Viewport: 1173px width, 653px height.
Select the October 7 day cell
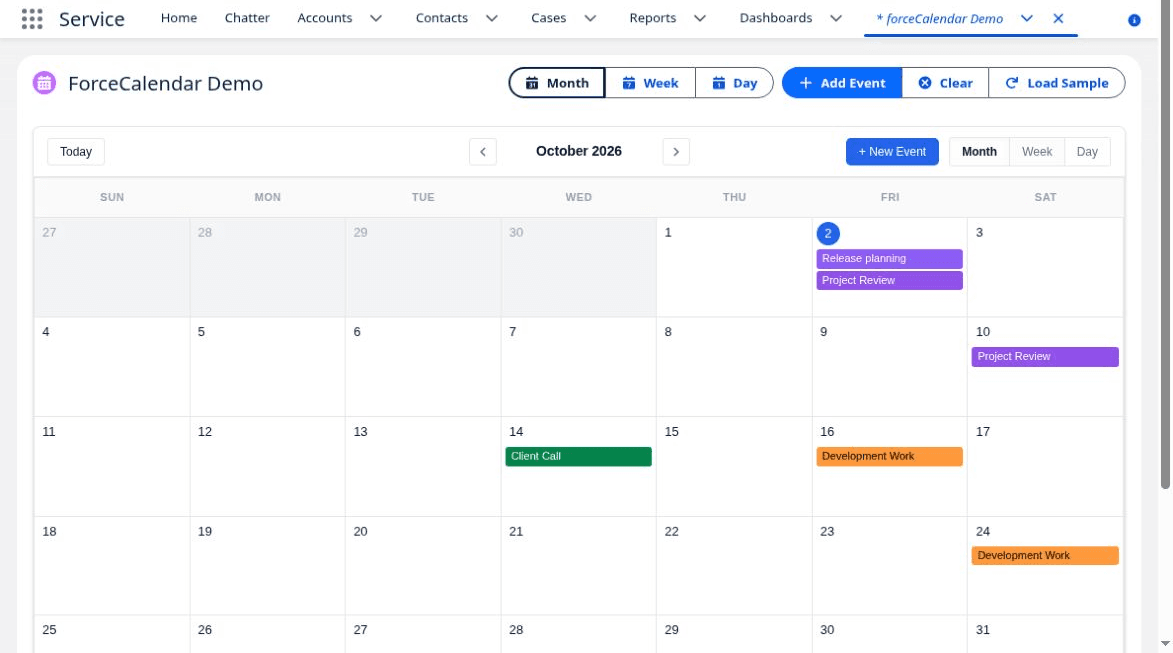point(578,367)
